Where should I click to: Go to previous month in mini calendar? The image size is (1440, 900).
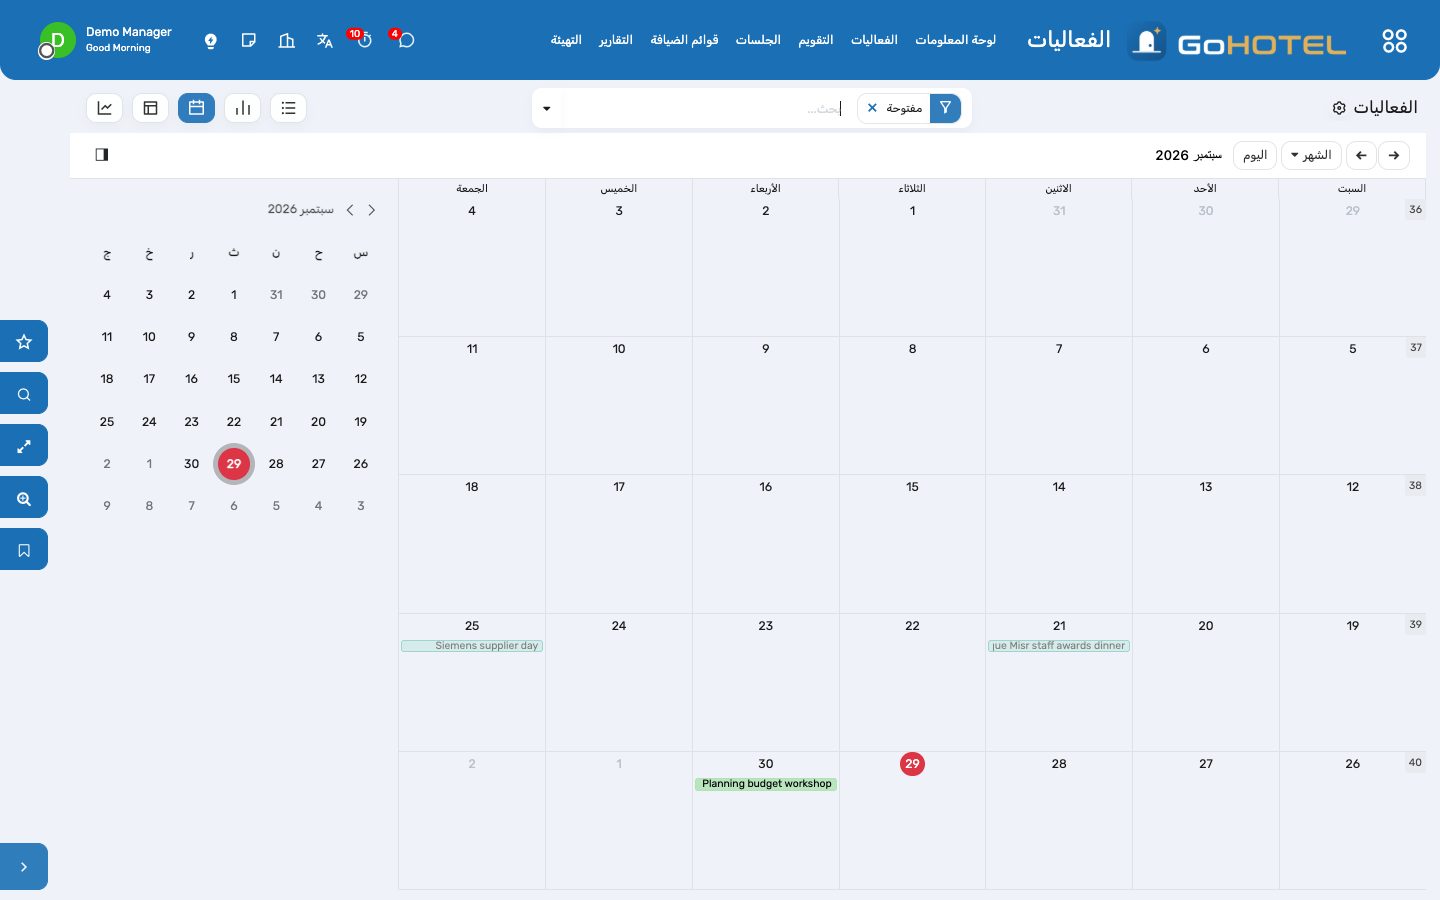[x=372, y=210]
